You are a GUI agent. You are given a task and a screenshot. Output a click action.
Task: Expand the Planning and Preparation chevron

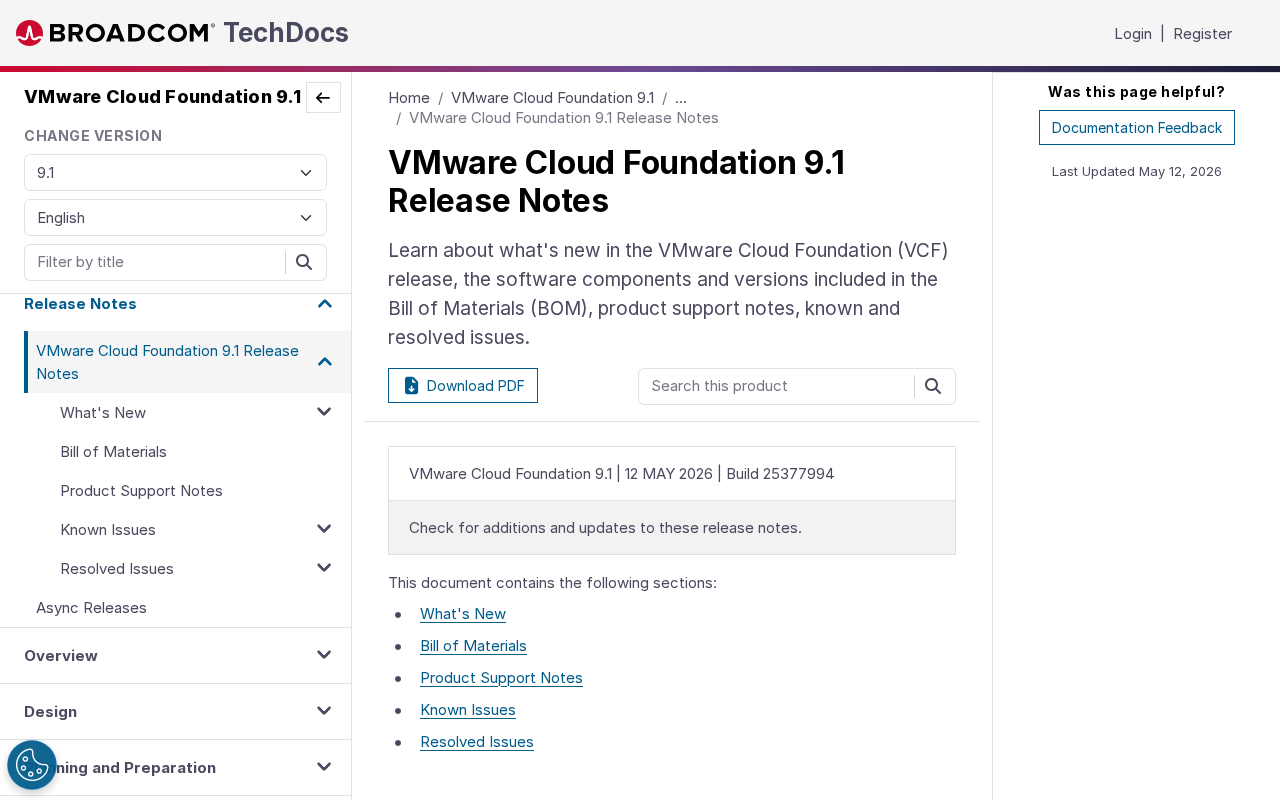click(324, 767)
